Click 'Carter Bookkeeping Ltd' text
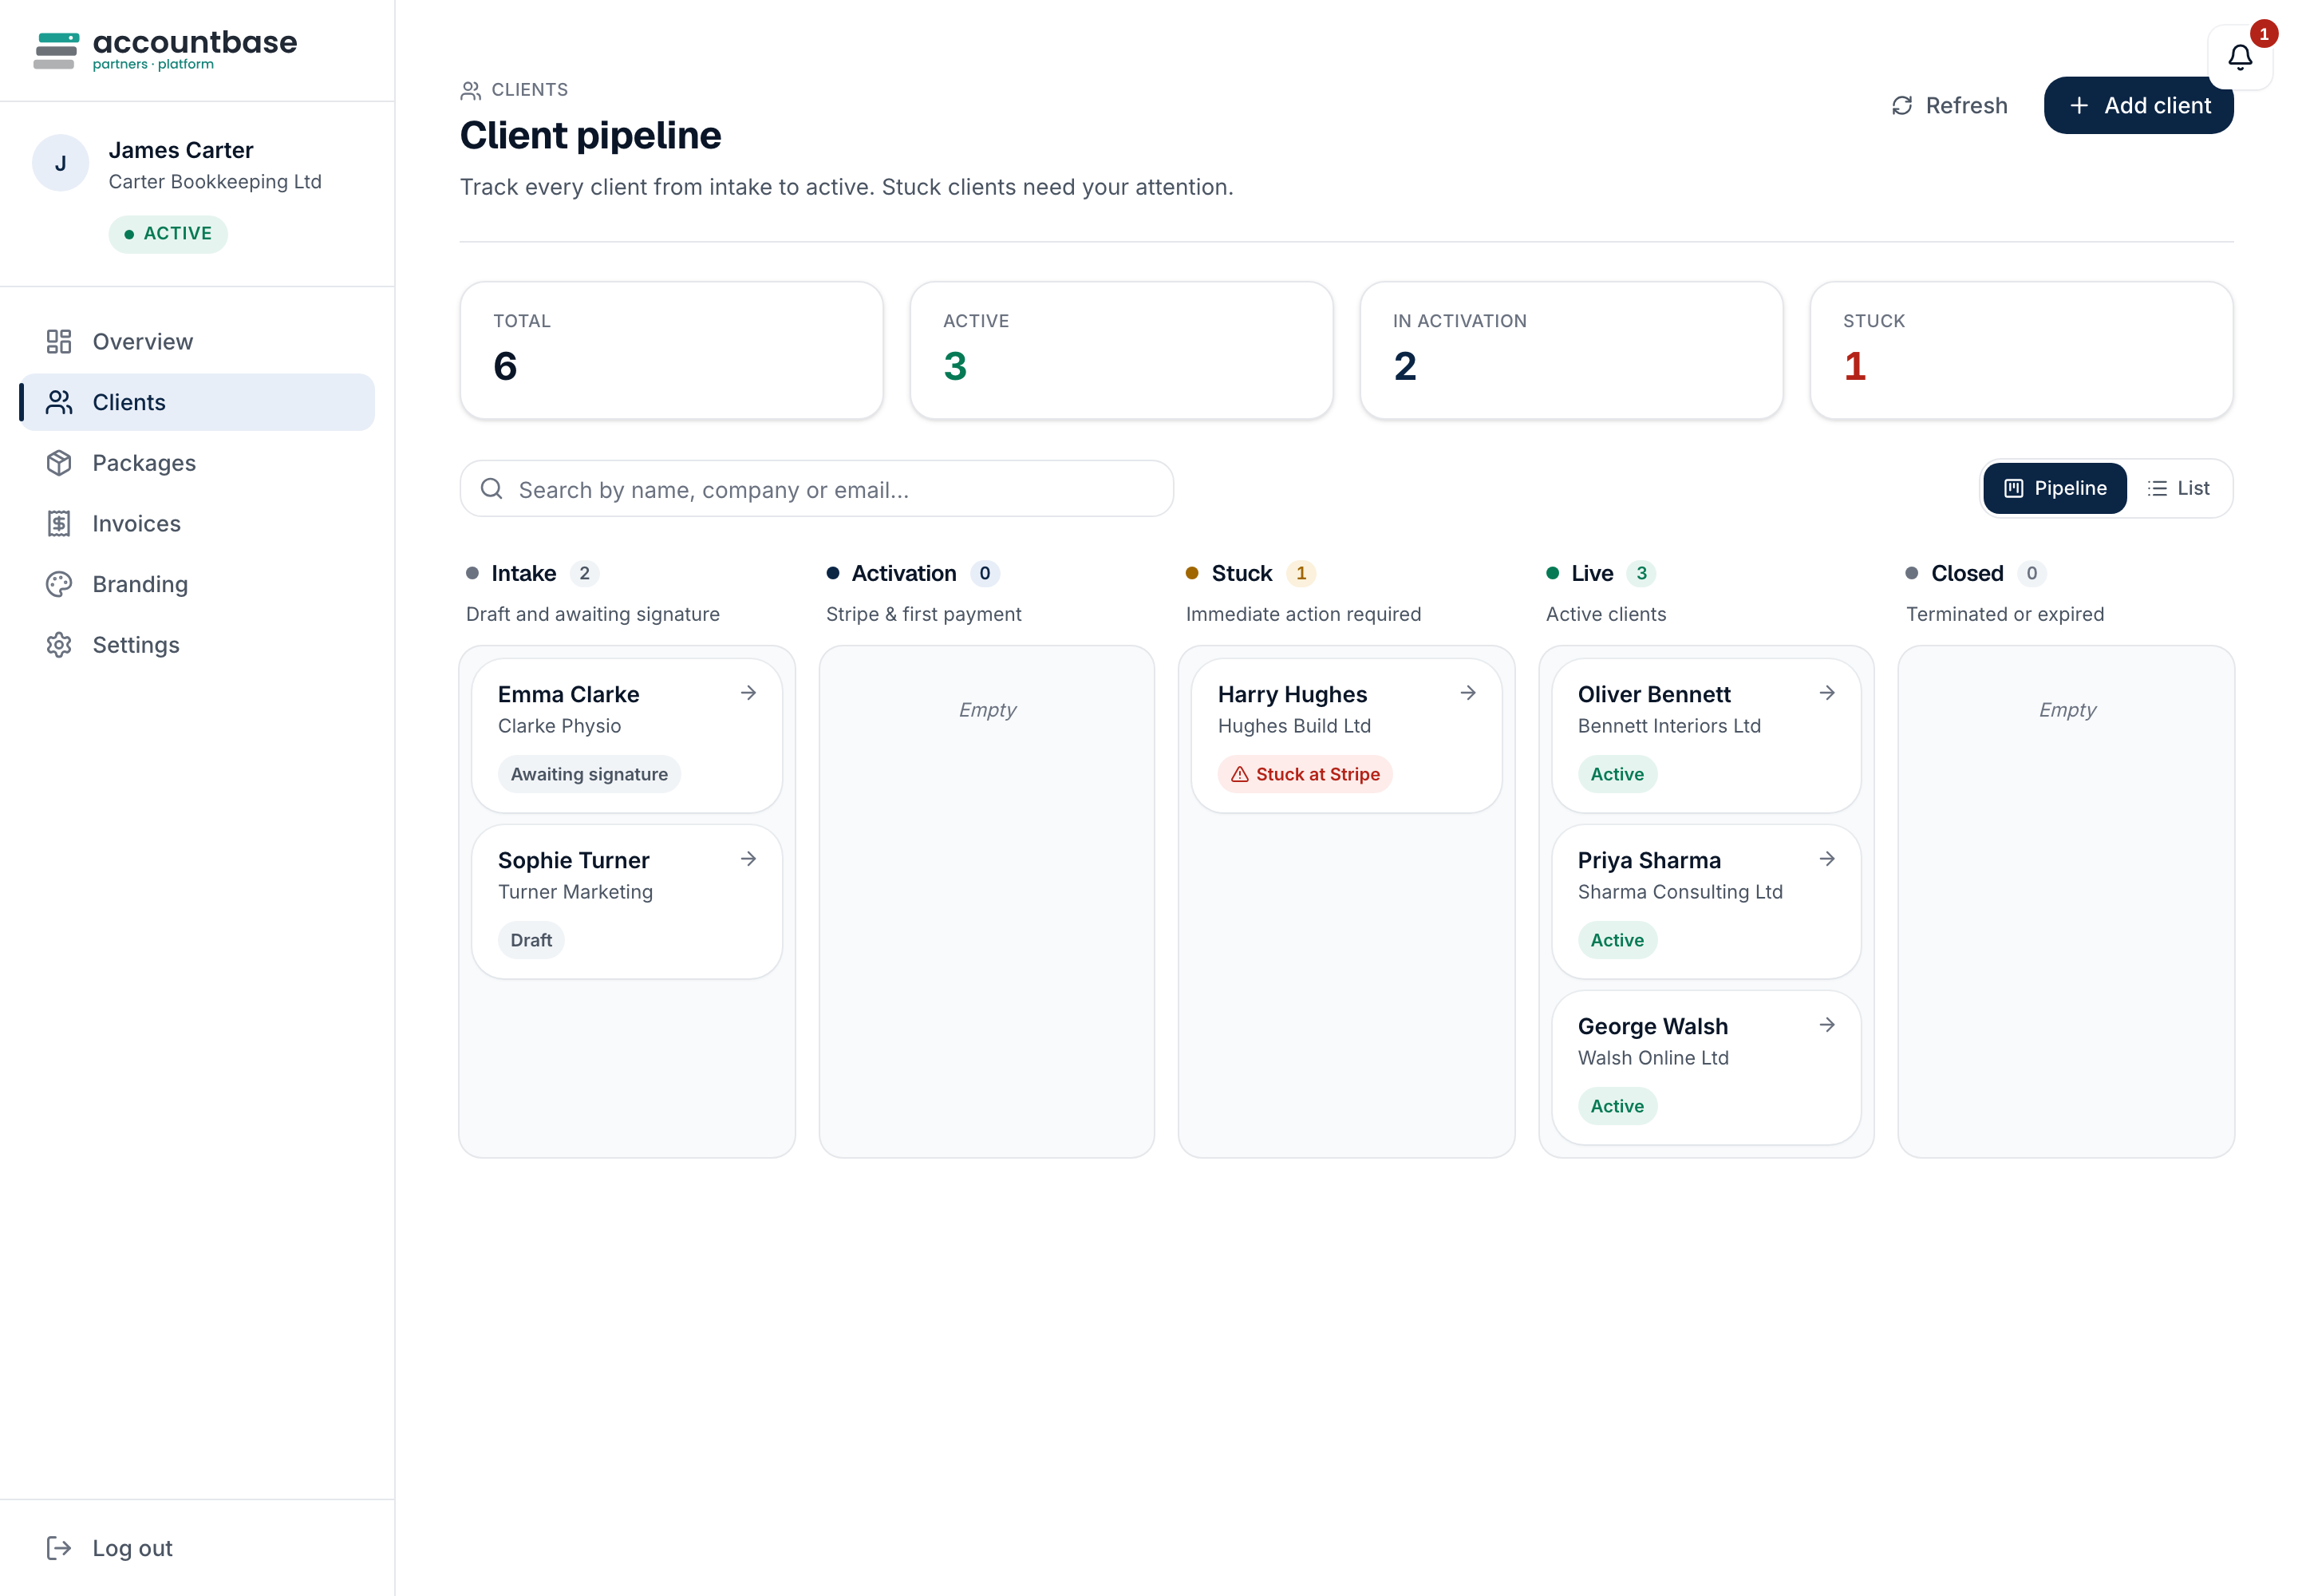The height and width of the screenshot is (1596, 2298). tap(215, 182)
